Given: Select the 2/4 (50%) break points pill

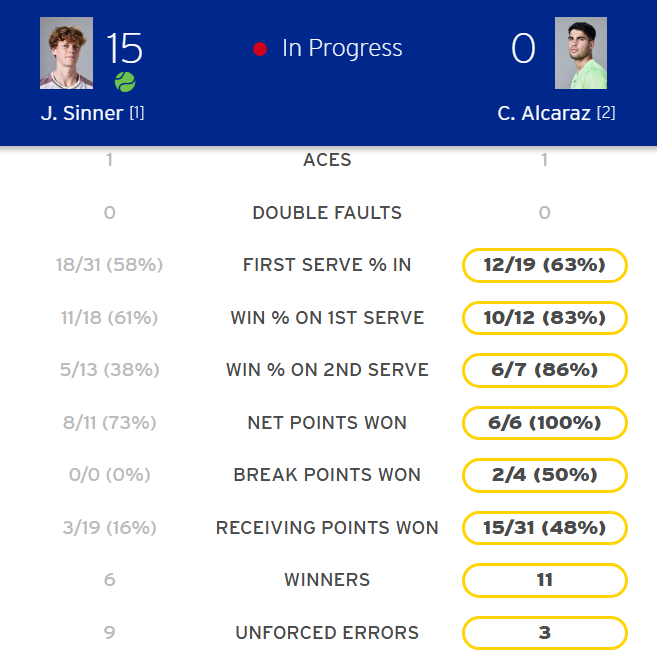Looking at the screenshot, I should coord(545,475).
